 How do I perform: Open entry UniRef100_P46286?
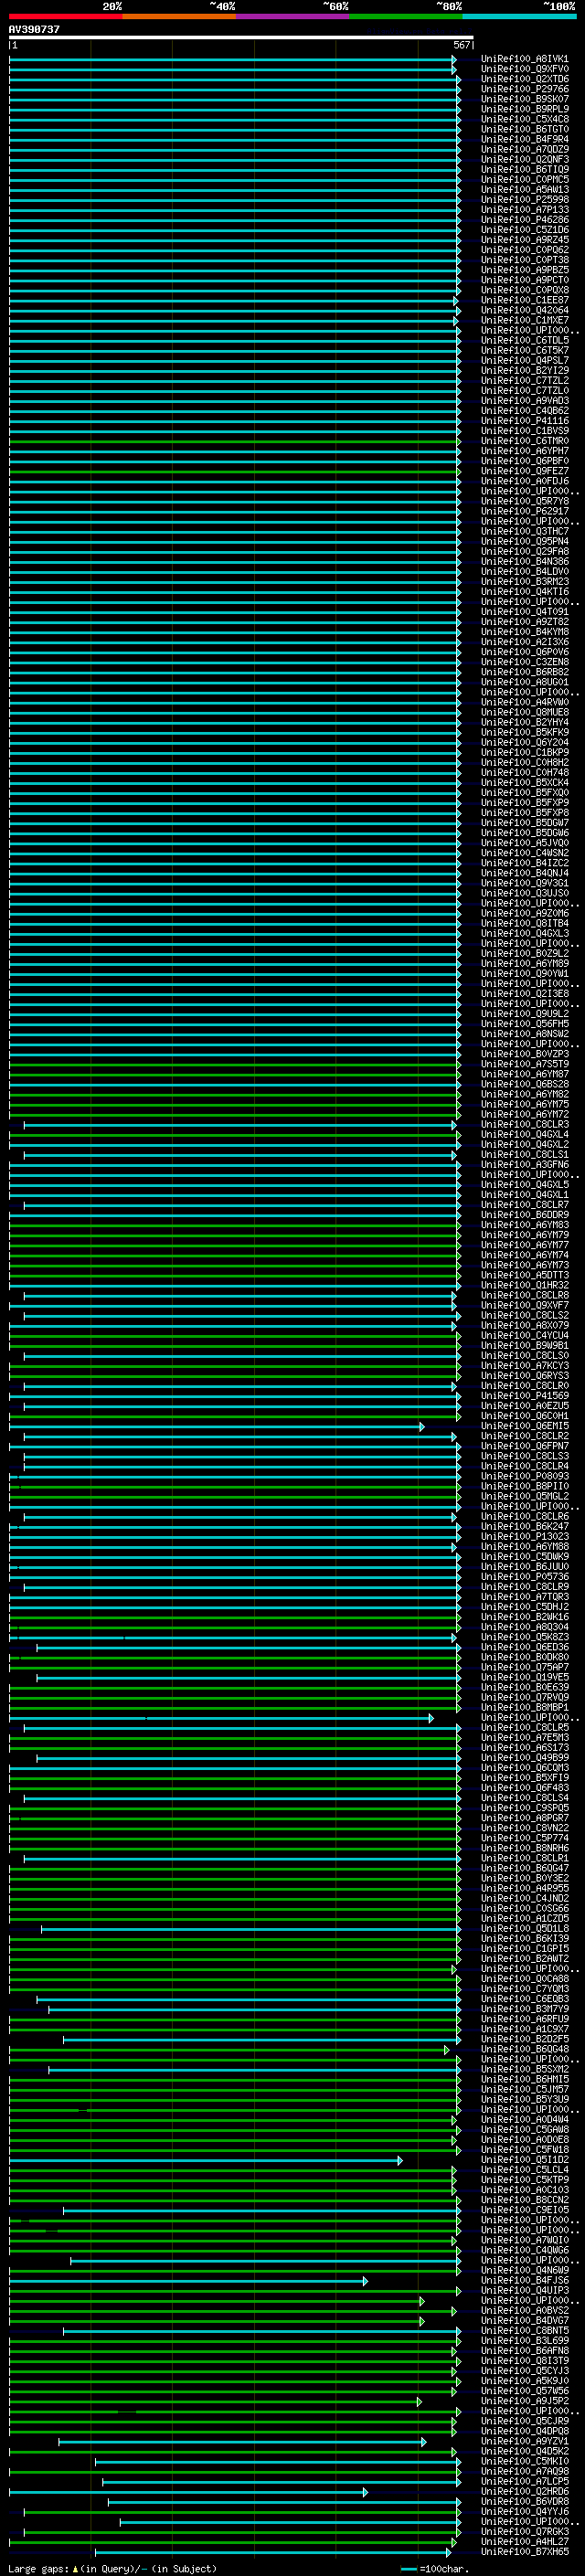point(524,220)
